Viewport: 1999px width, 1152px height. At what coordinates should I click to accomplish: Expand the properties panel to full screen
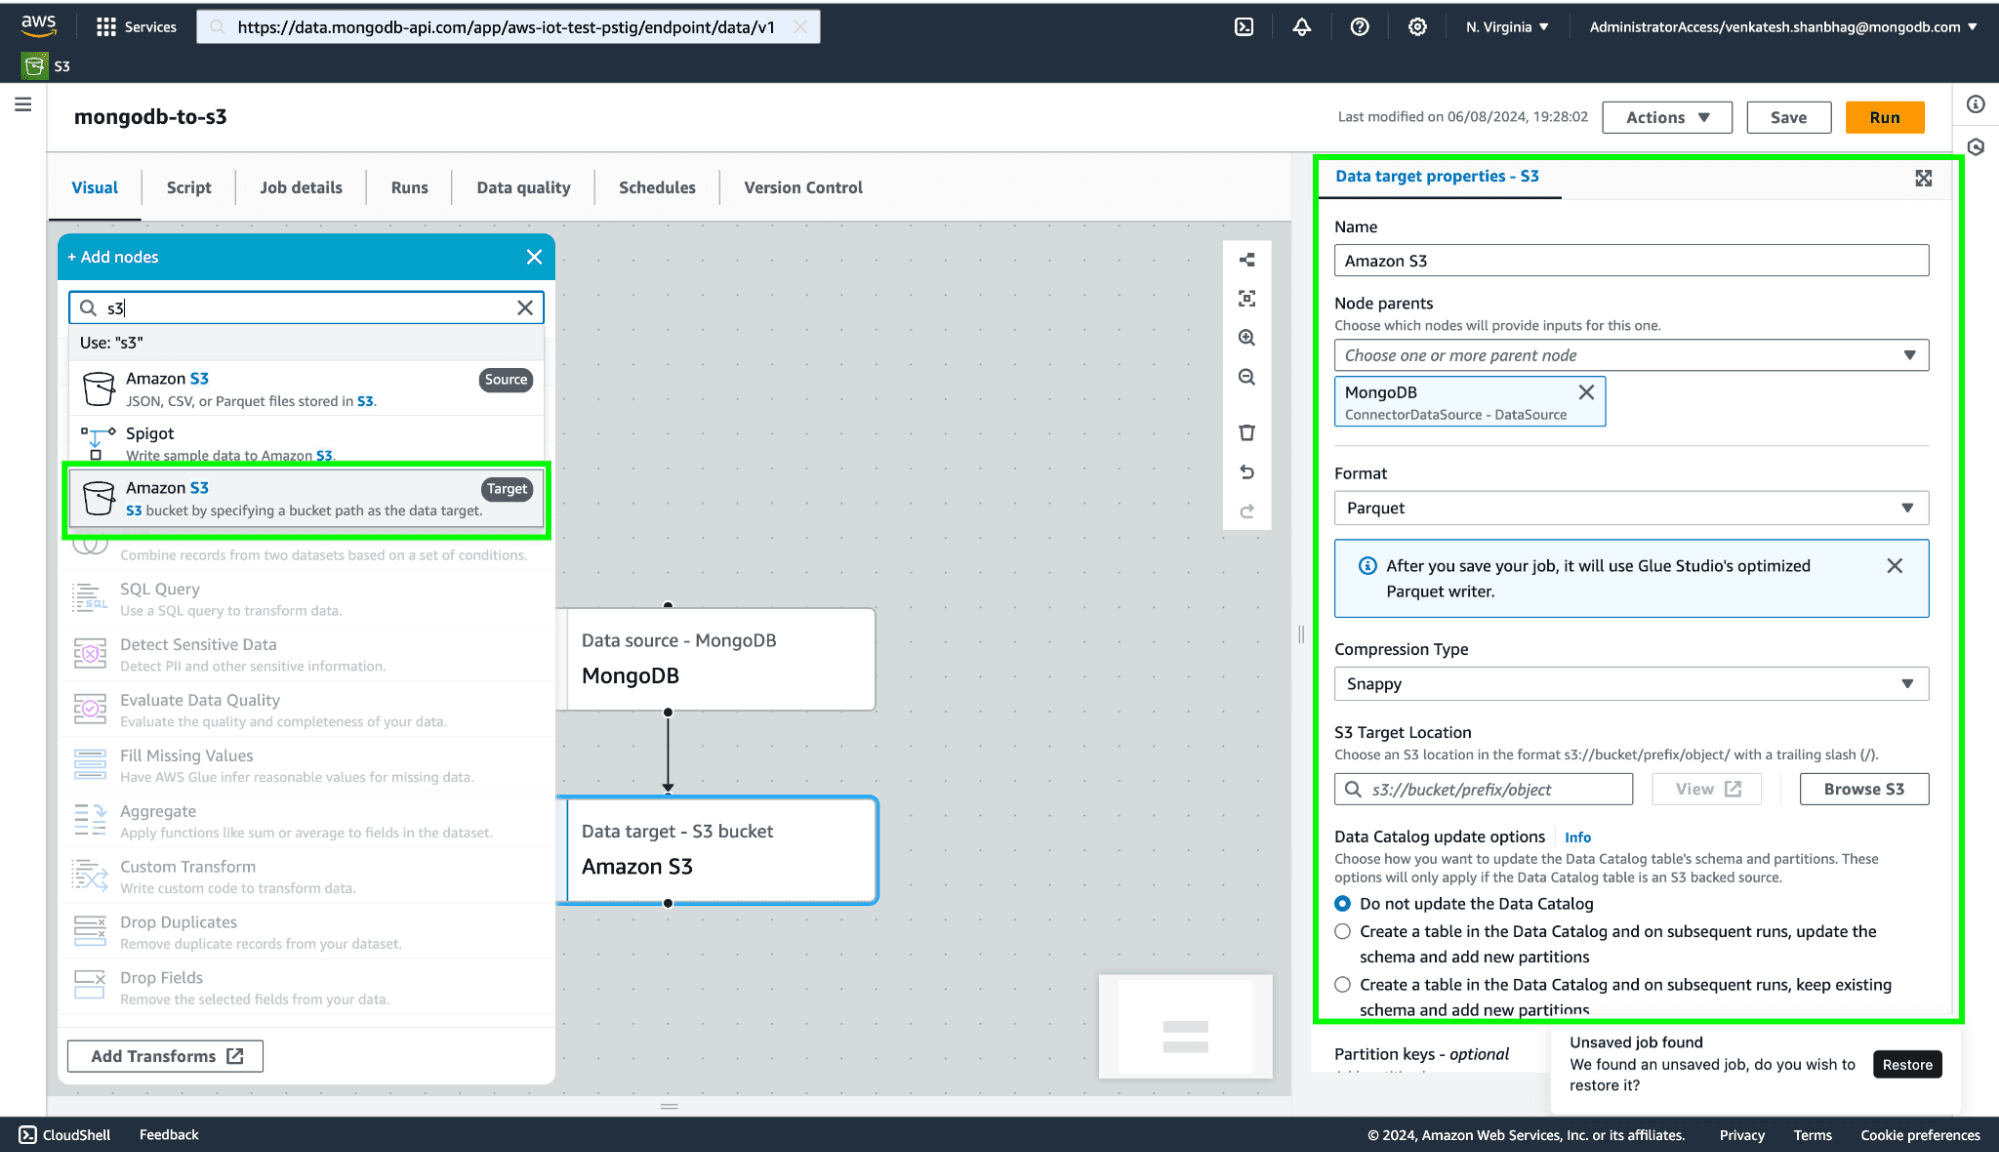tap(1923, 178)
